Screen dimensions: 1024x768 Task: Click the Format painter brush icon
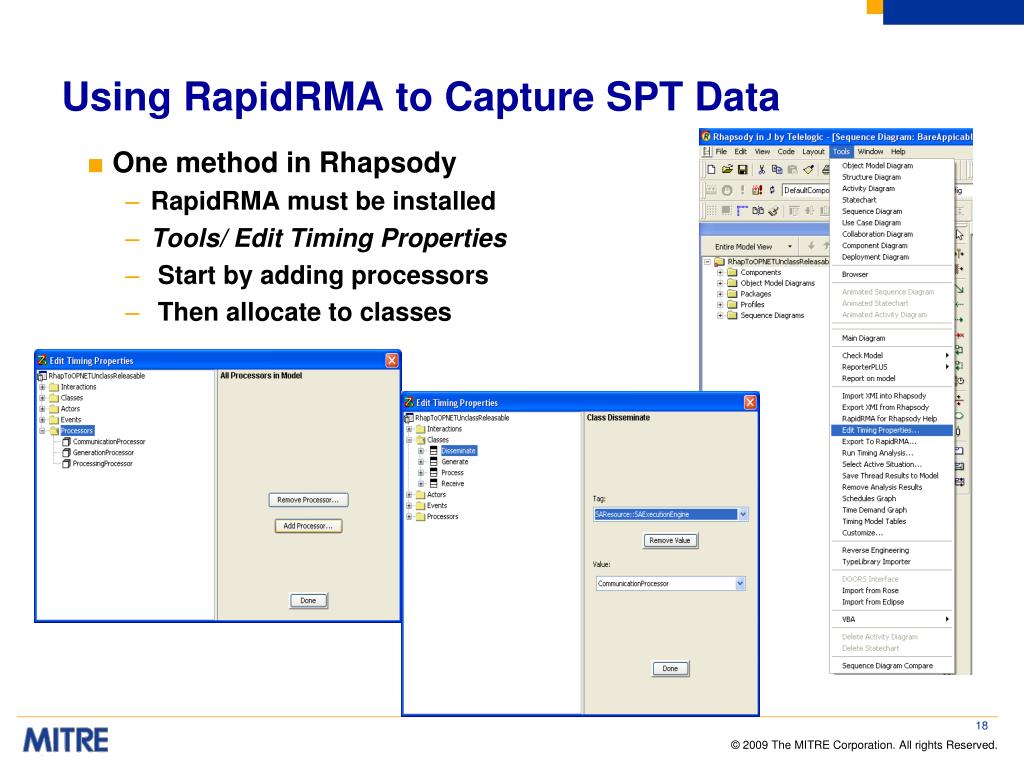pos(808,170)
